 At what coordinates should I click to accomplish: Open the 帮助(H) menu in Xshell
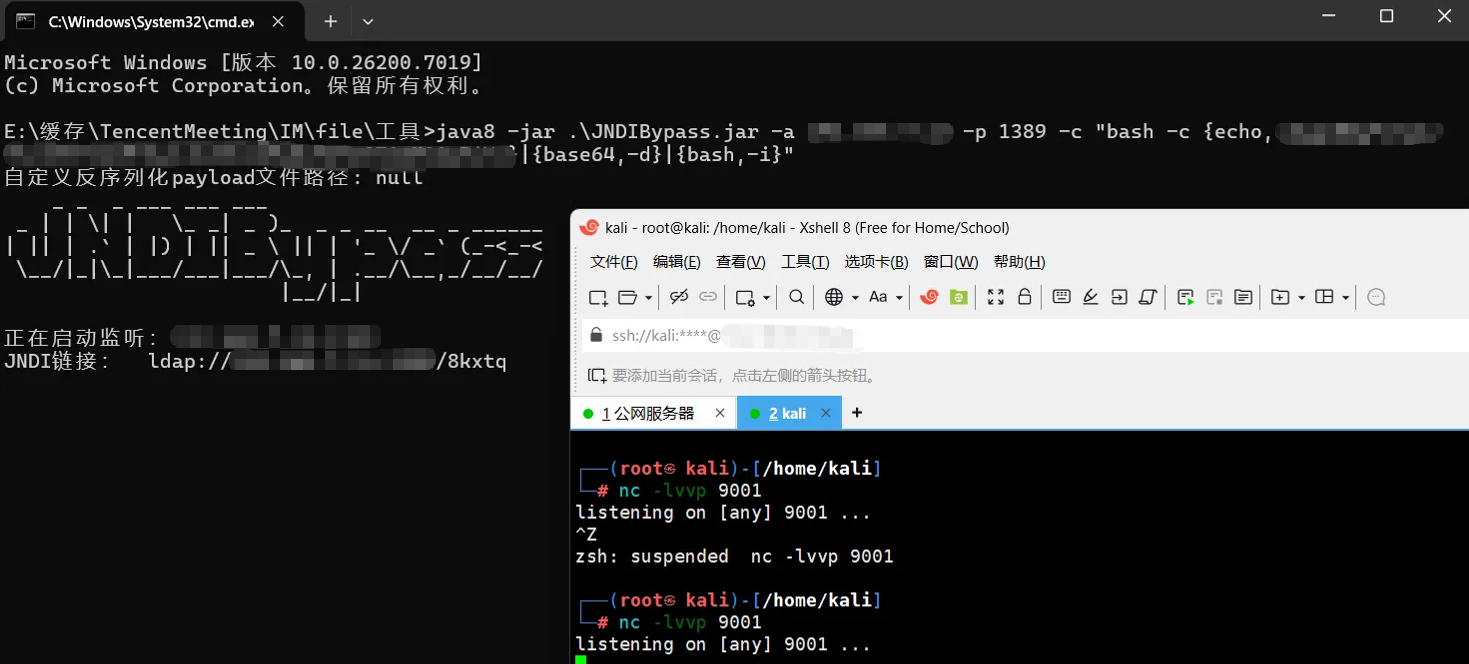pos(1019,262)
